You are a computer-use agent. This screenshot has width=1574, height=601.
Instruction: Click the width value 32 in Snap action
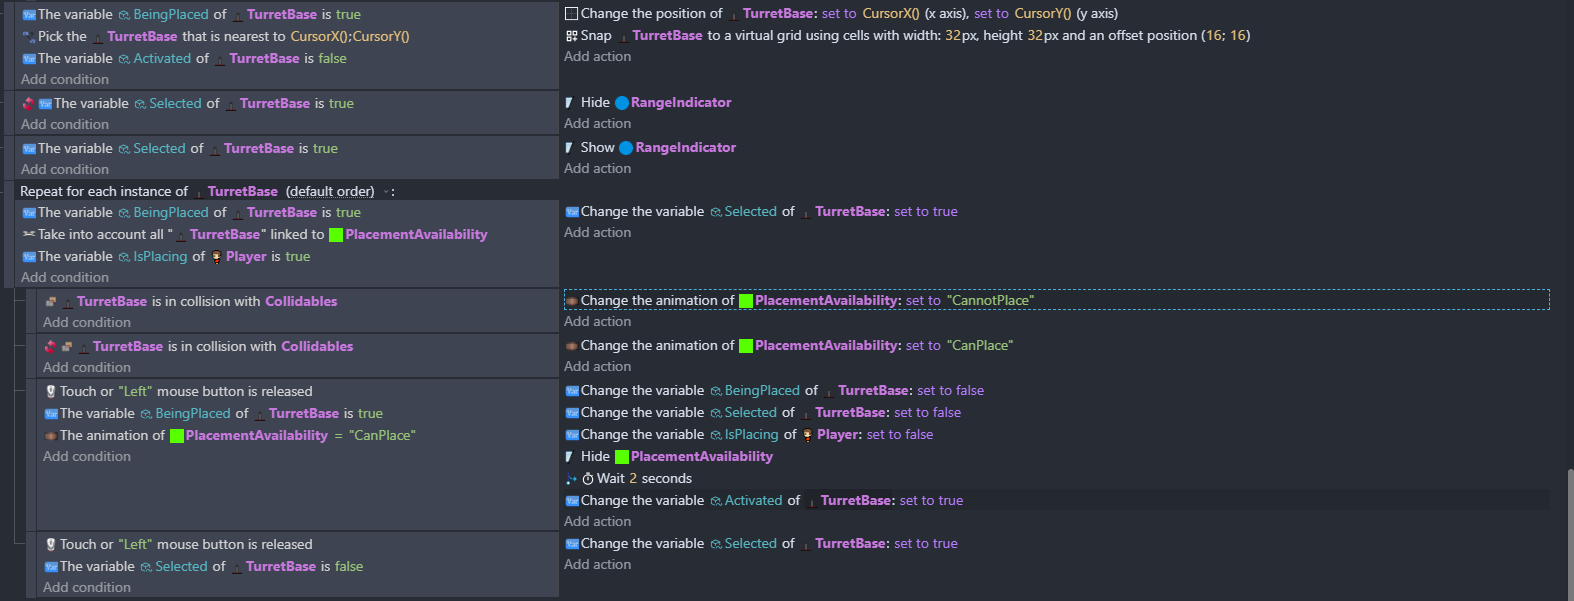tap(953, 35)
